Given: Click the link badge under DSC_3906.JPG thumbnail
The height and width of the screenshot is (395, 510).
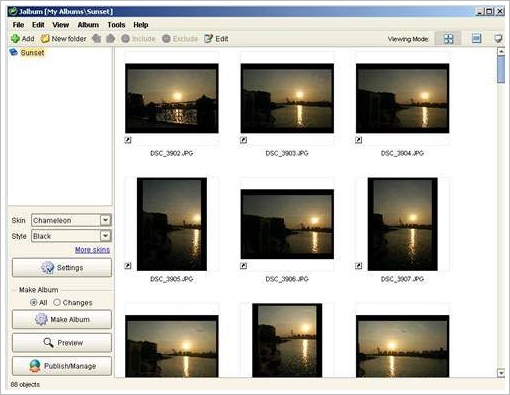Looking at the screenshot, I should click(x=243, y=266).
